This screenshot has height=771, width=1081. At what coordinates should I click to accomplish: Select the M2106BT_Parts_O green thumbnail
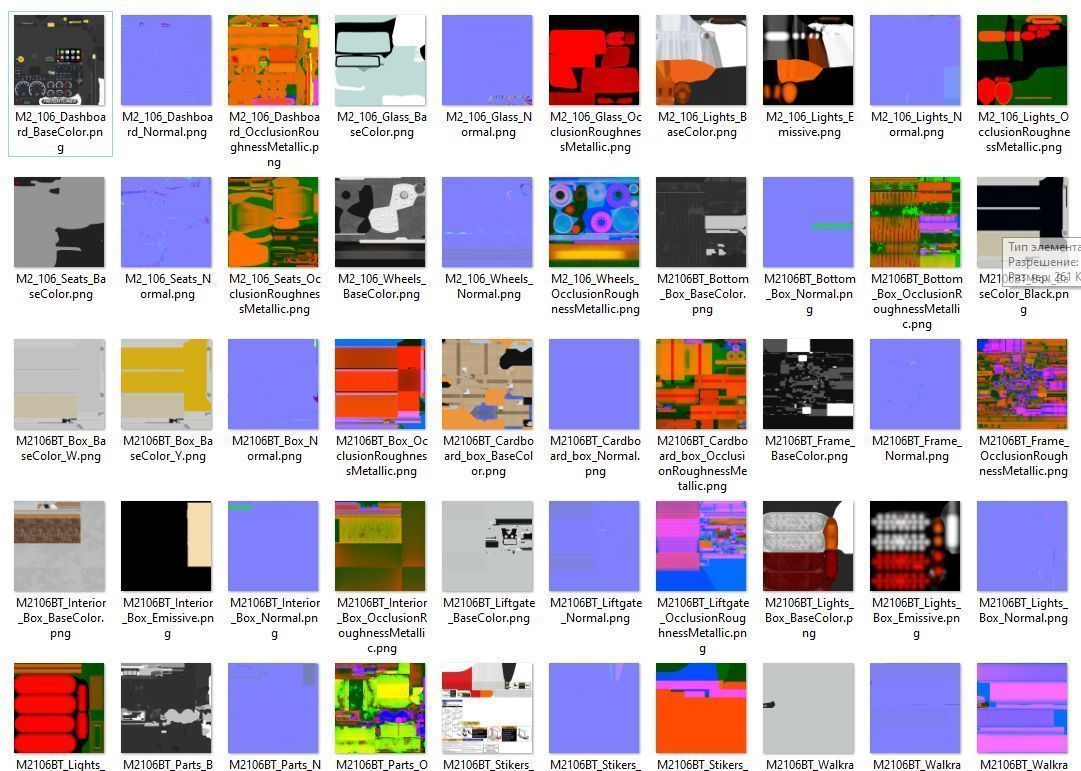tap(381, 708)
